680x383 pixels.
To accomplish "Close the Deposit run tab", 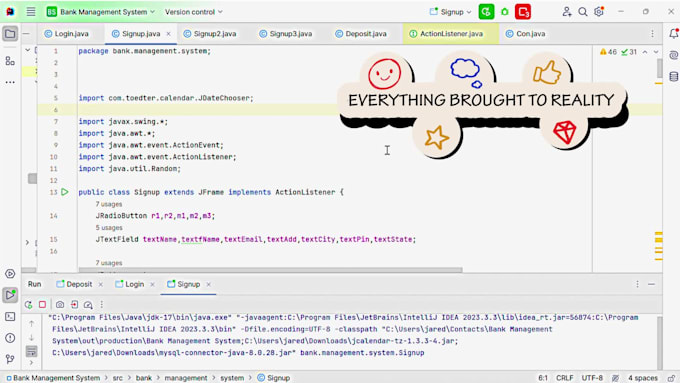I will pyautogui.click(x=101, y=285).
